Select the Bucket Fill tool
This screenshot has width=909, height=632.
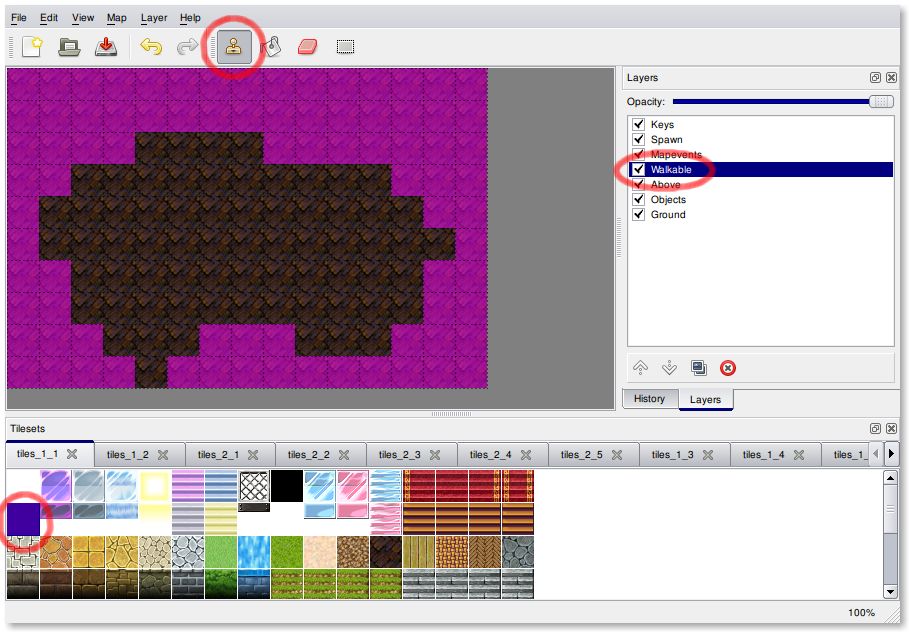click(271, 47)
